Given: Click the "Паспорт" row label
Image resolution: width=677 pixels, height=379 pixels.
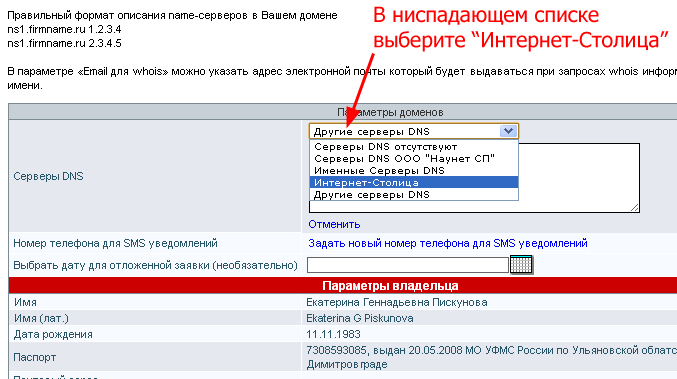Looking at the screenshot, I should click(x=35, y=357).
